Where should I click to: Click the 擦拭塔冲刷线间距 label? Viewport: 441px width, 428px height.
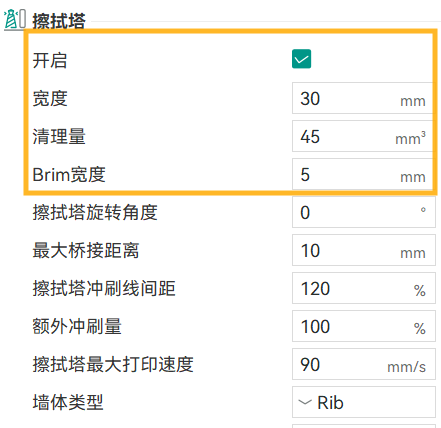[104, 289]
